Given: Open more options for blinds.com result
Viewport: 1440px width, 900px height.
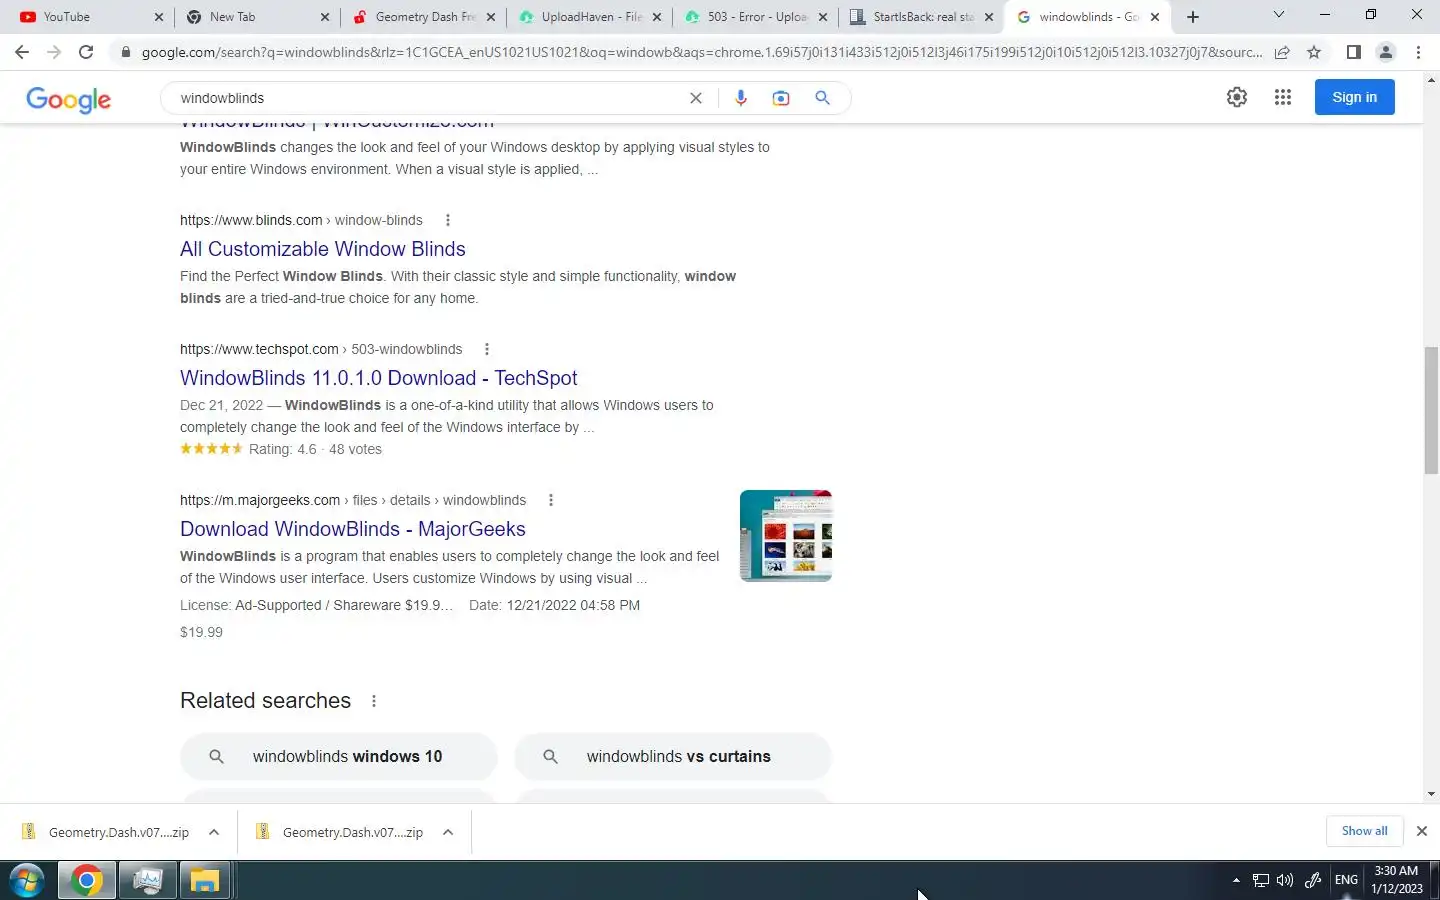Looking at the screenshot, I should [447, 220].
